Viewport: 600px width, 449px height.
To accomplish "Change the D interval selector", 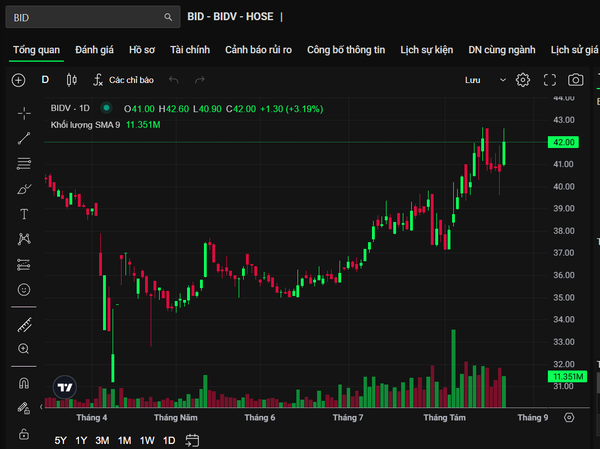I will click(45, 80).
